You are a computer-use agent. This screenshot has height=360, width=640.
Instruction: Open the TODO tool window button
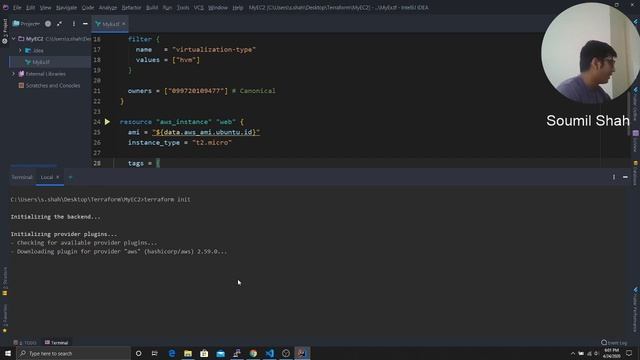coord(25,342)
